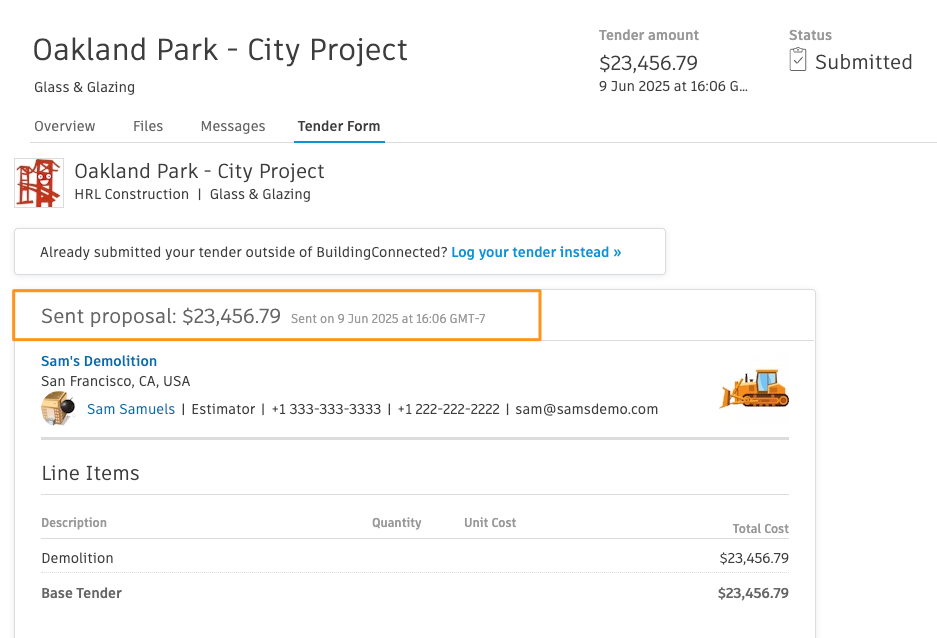Viewport: 937px width, 638px height.
Task: Open the Sam's Demolition company link
Action: 99,361
